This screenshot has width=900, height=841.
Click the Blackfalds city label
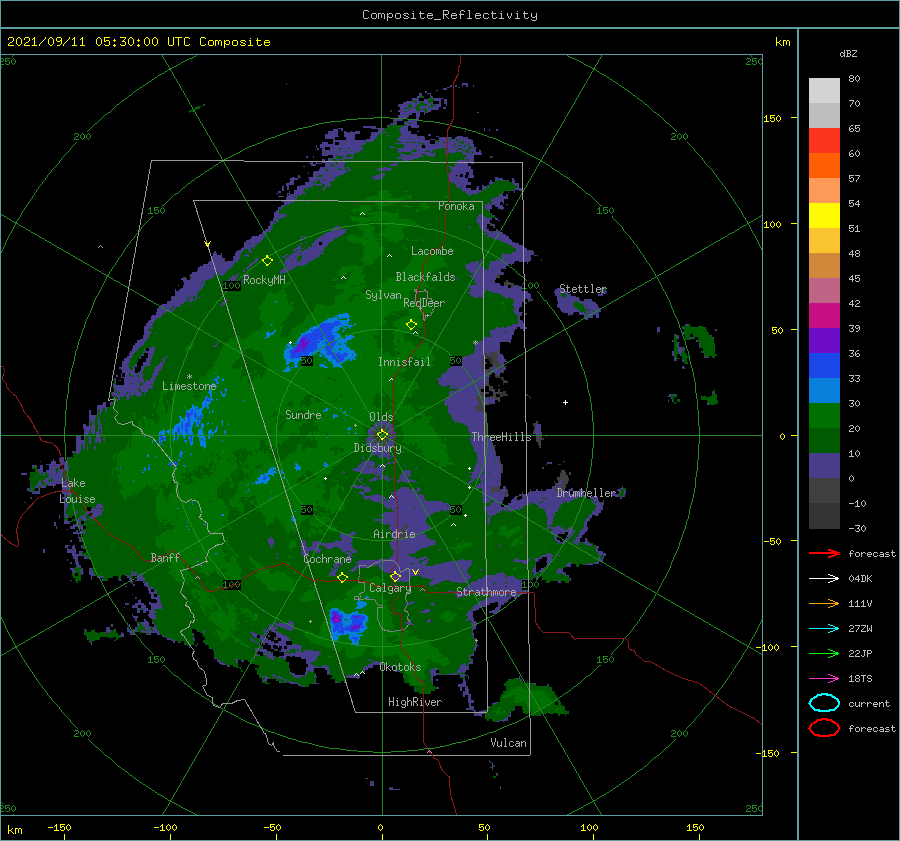click(x=425, y=277)
